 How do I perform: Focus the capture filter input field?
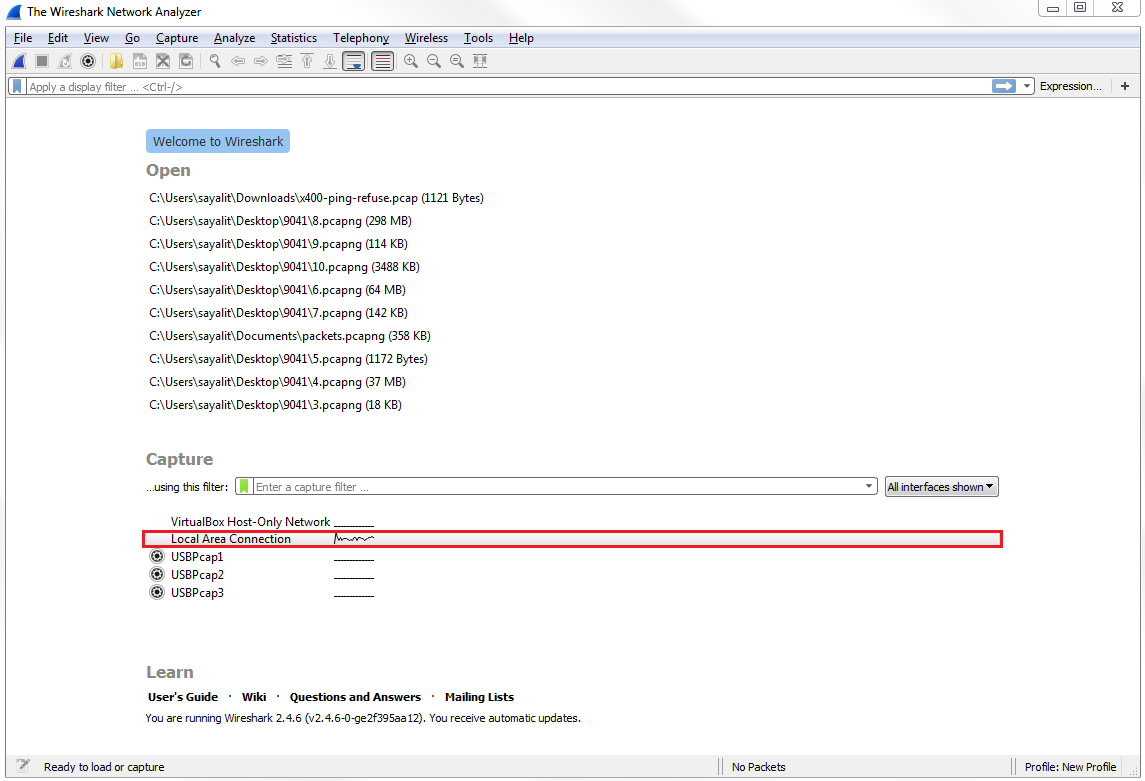[x=558, y=487]
